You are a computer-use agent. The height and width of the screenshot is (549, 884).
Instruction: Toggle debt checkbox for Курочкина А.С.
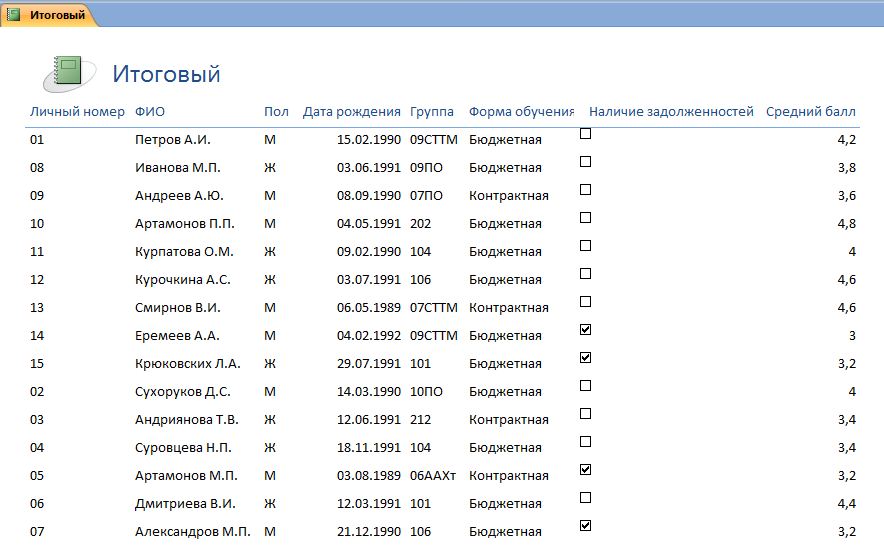(586, 273)
